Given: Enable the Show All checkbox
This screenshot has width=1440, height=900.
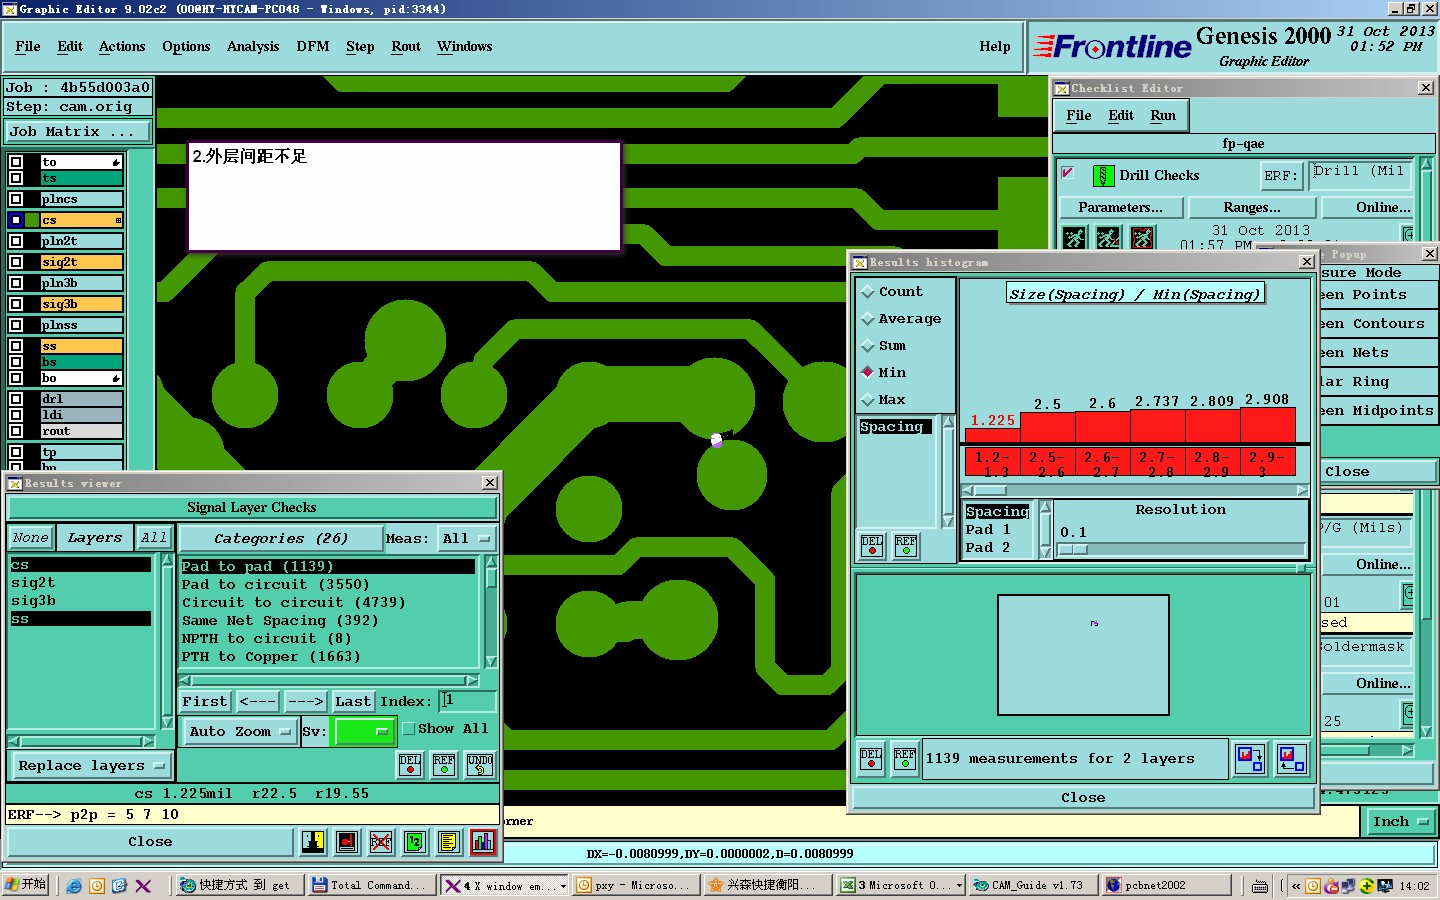Looking at the screenshot, I should click(x=409, y=729).
